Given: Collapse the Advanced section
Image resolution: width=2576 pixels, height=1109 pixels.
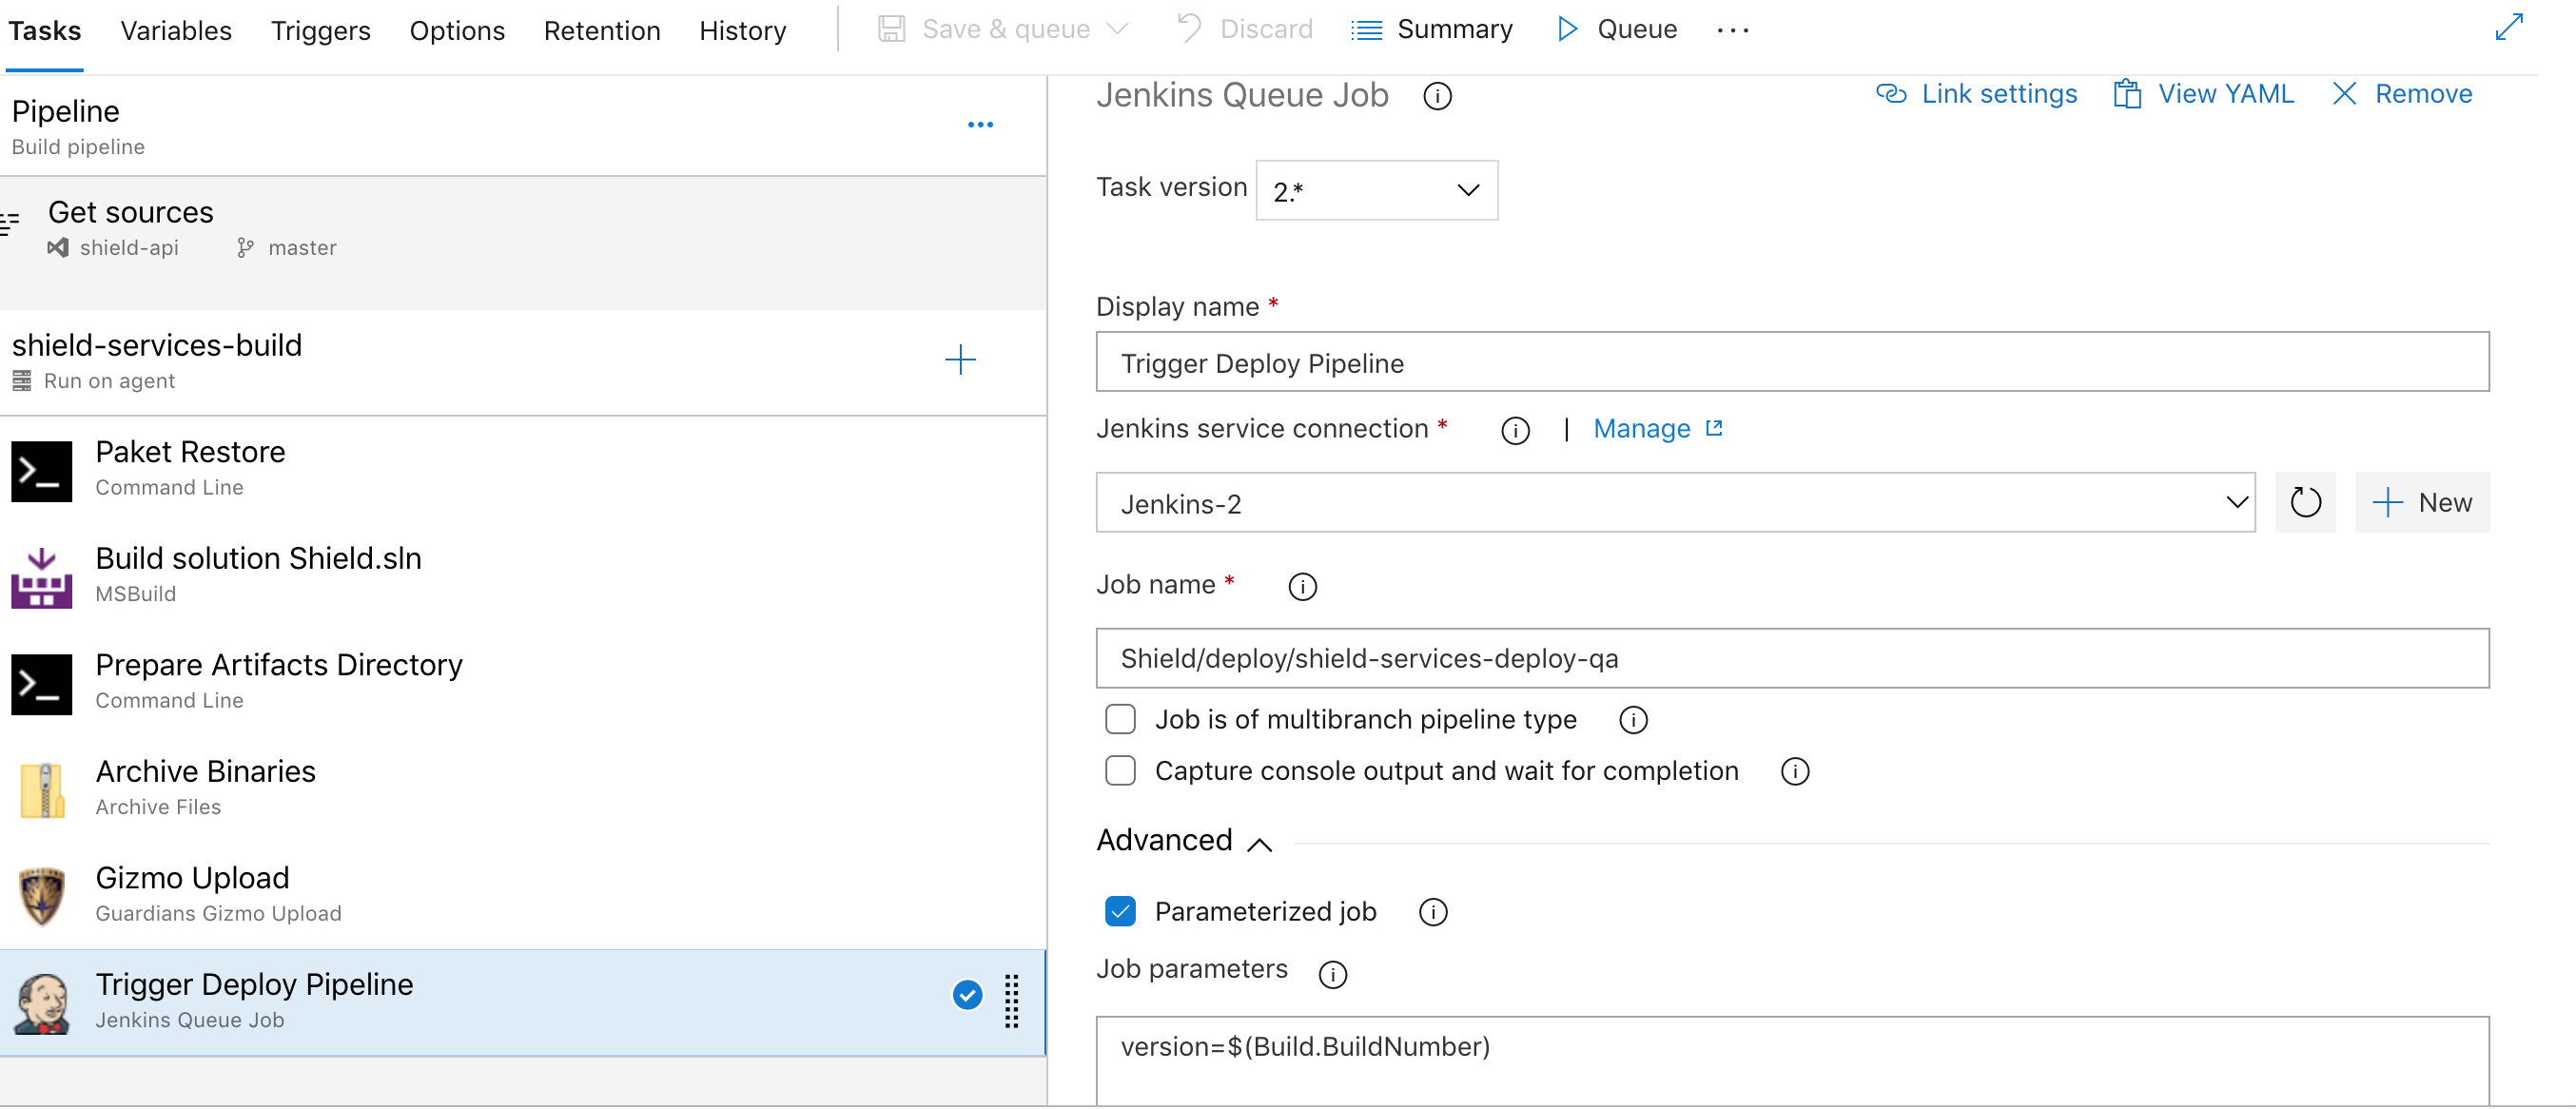Looking at the screenshot, I should (1259, 843).
